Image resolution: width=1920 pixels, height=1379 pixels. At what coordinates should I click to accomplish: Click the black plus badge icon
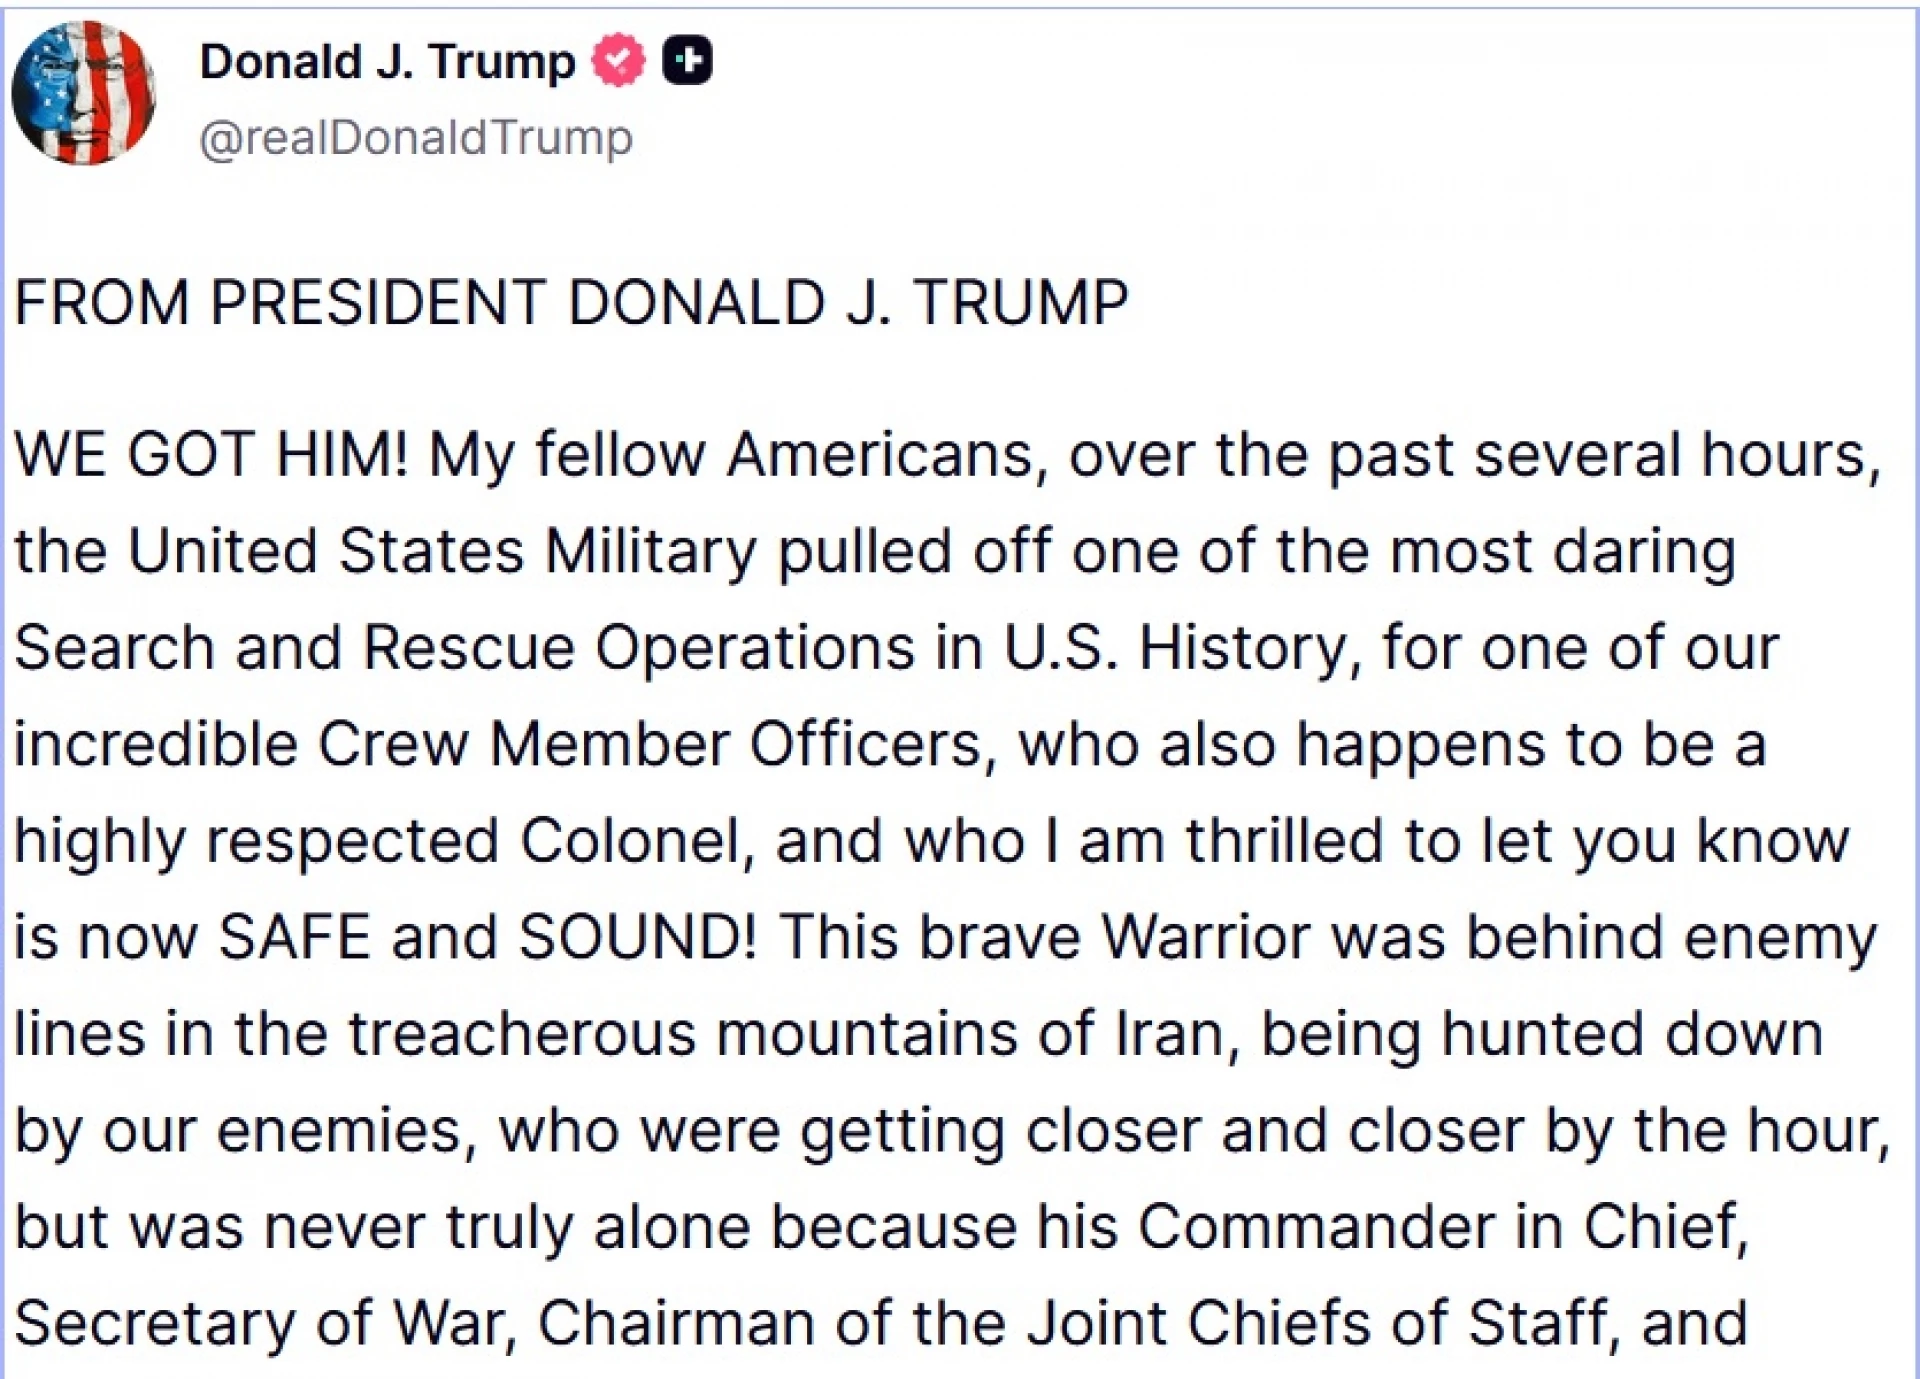687,61
